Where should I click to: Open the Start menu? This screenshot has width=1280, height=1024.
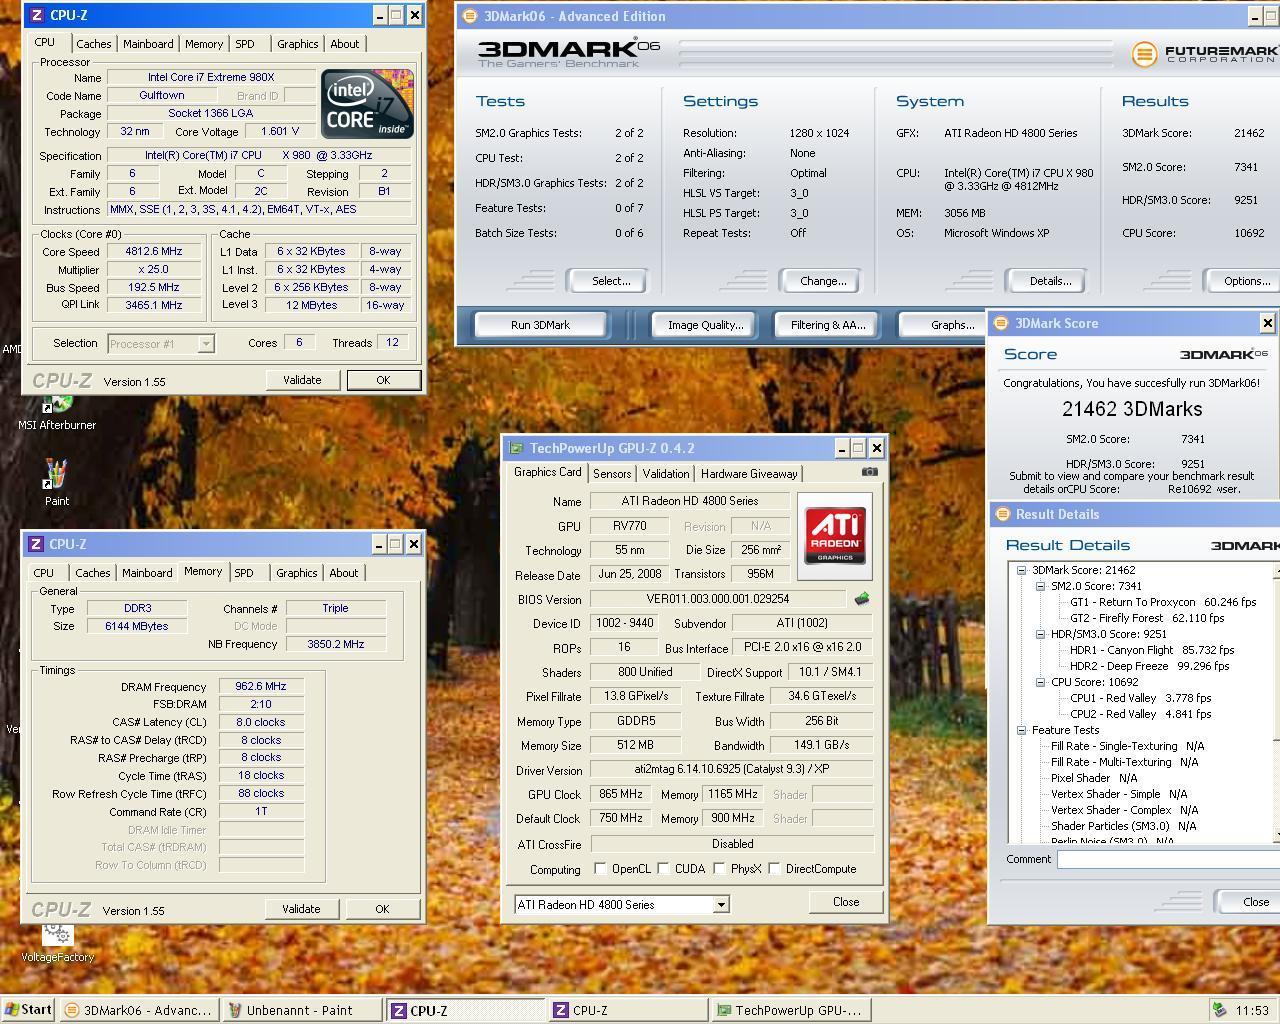27,1010
